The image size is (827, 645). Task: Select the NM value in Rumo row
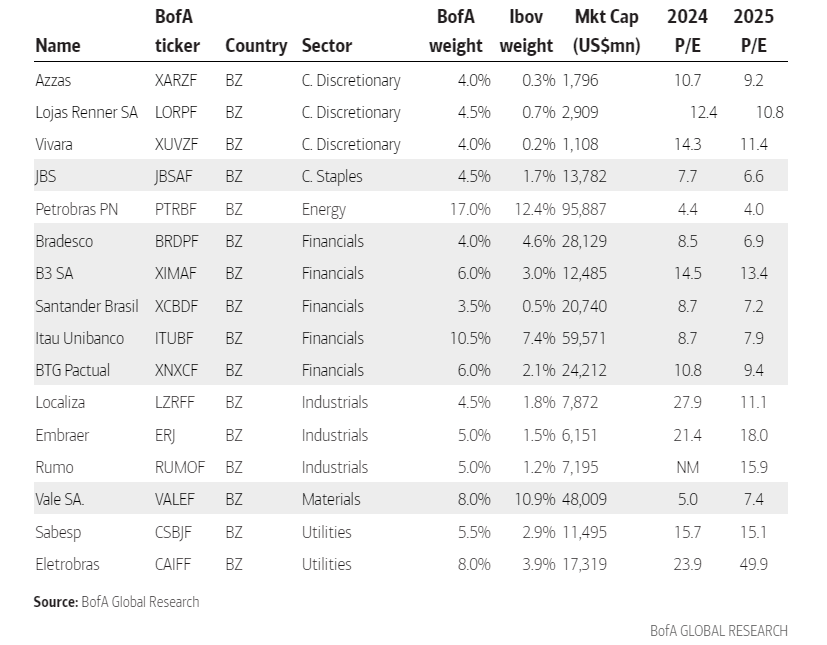coord(690,467)
